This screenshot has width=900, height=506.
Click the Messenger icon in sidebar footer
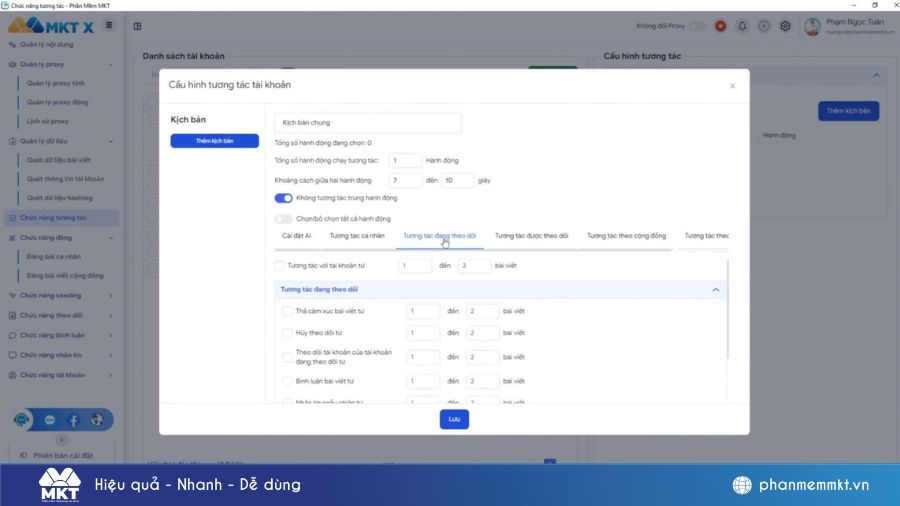50,420
